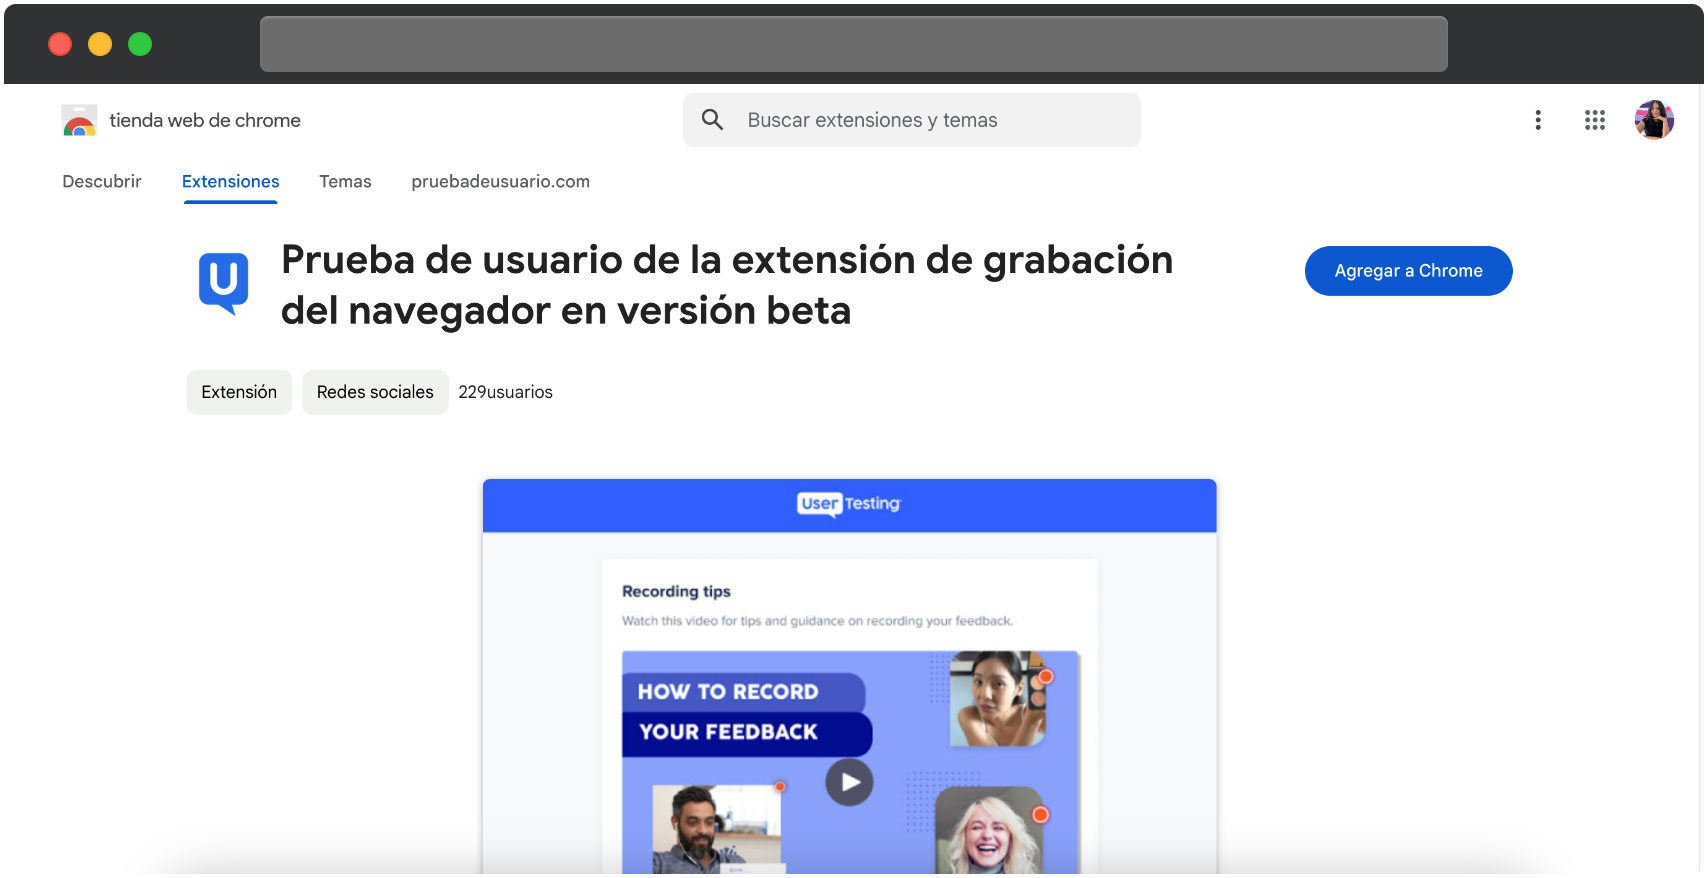
Task: Click the Extensión category chip
Action: click(x=239, y=392)
